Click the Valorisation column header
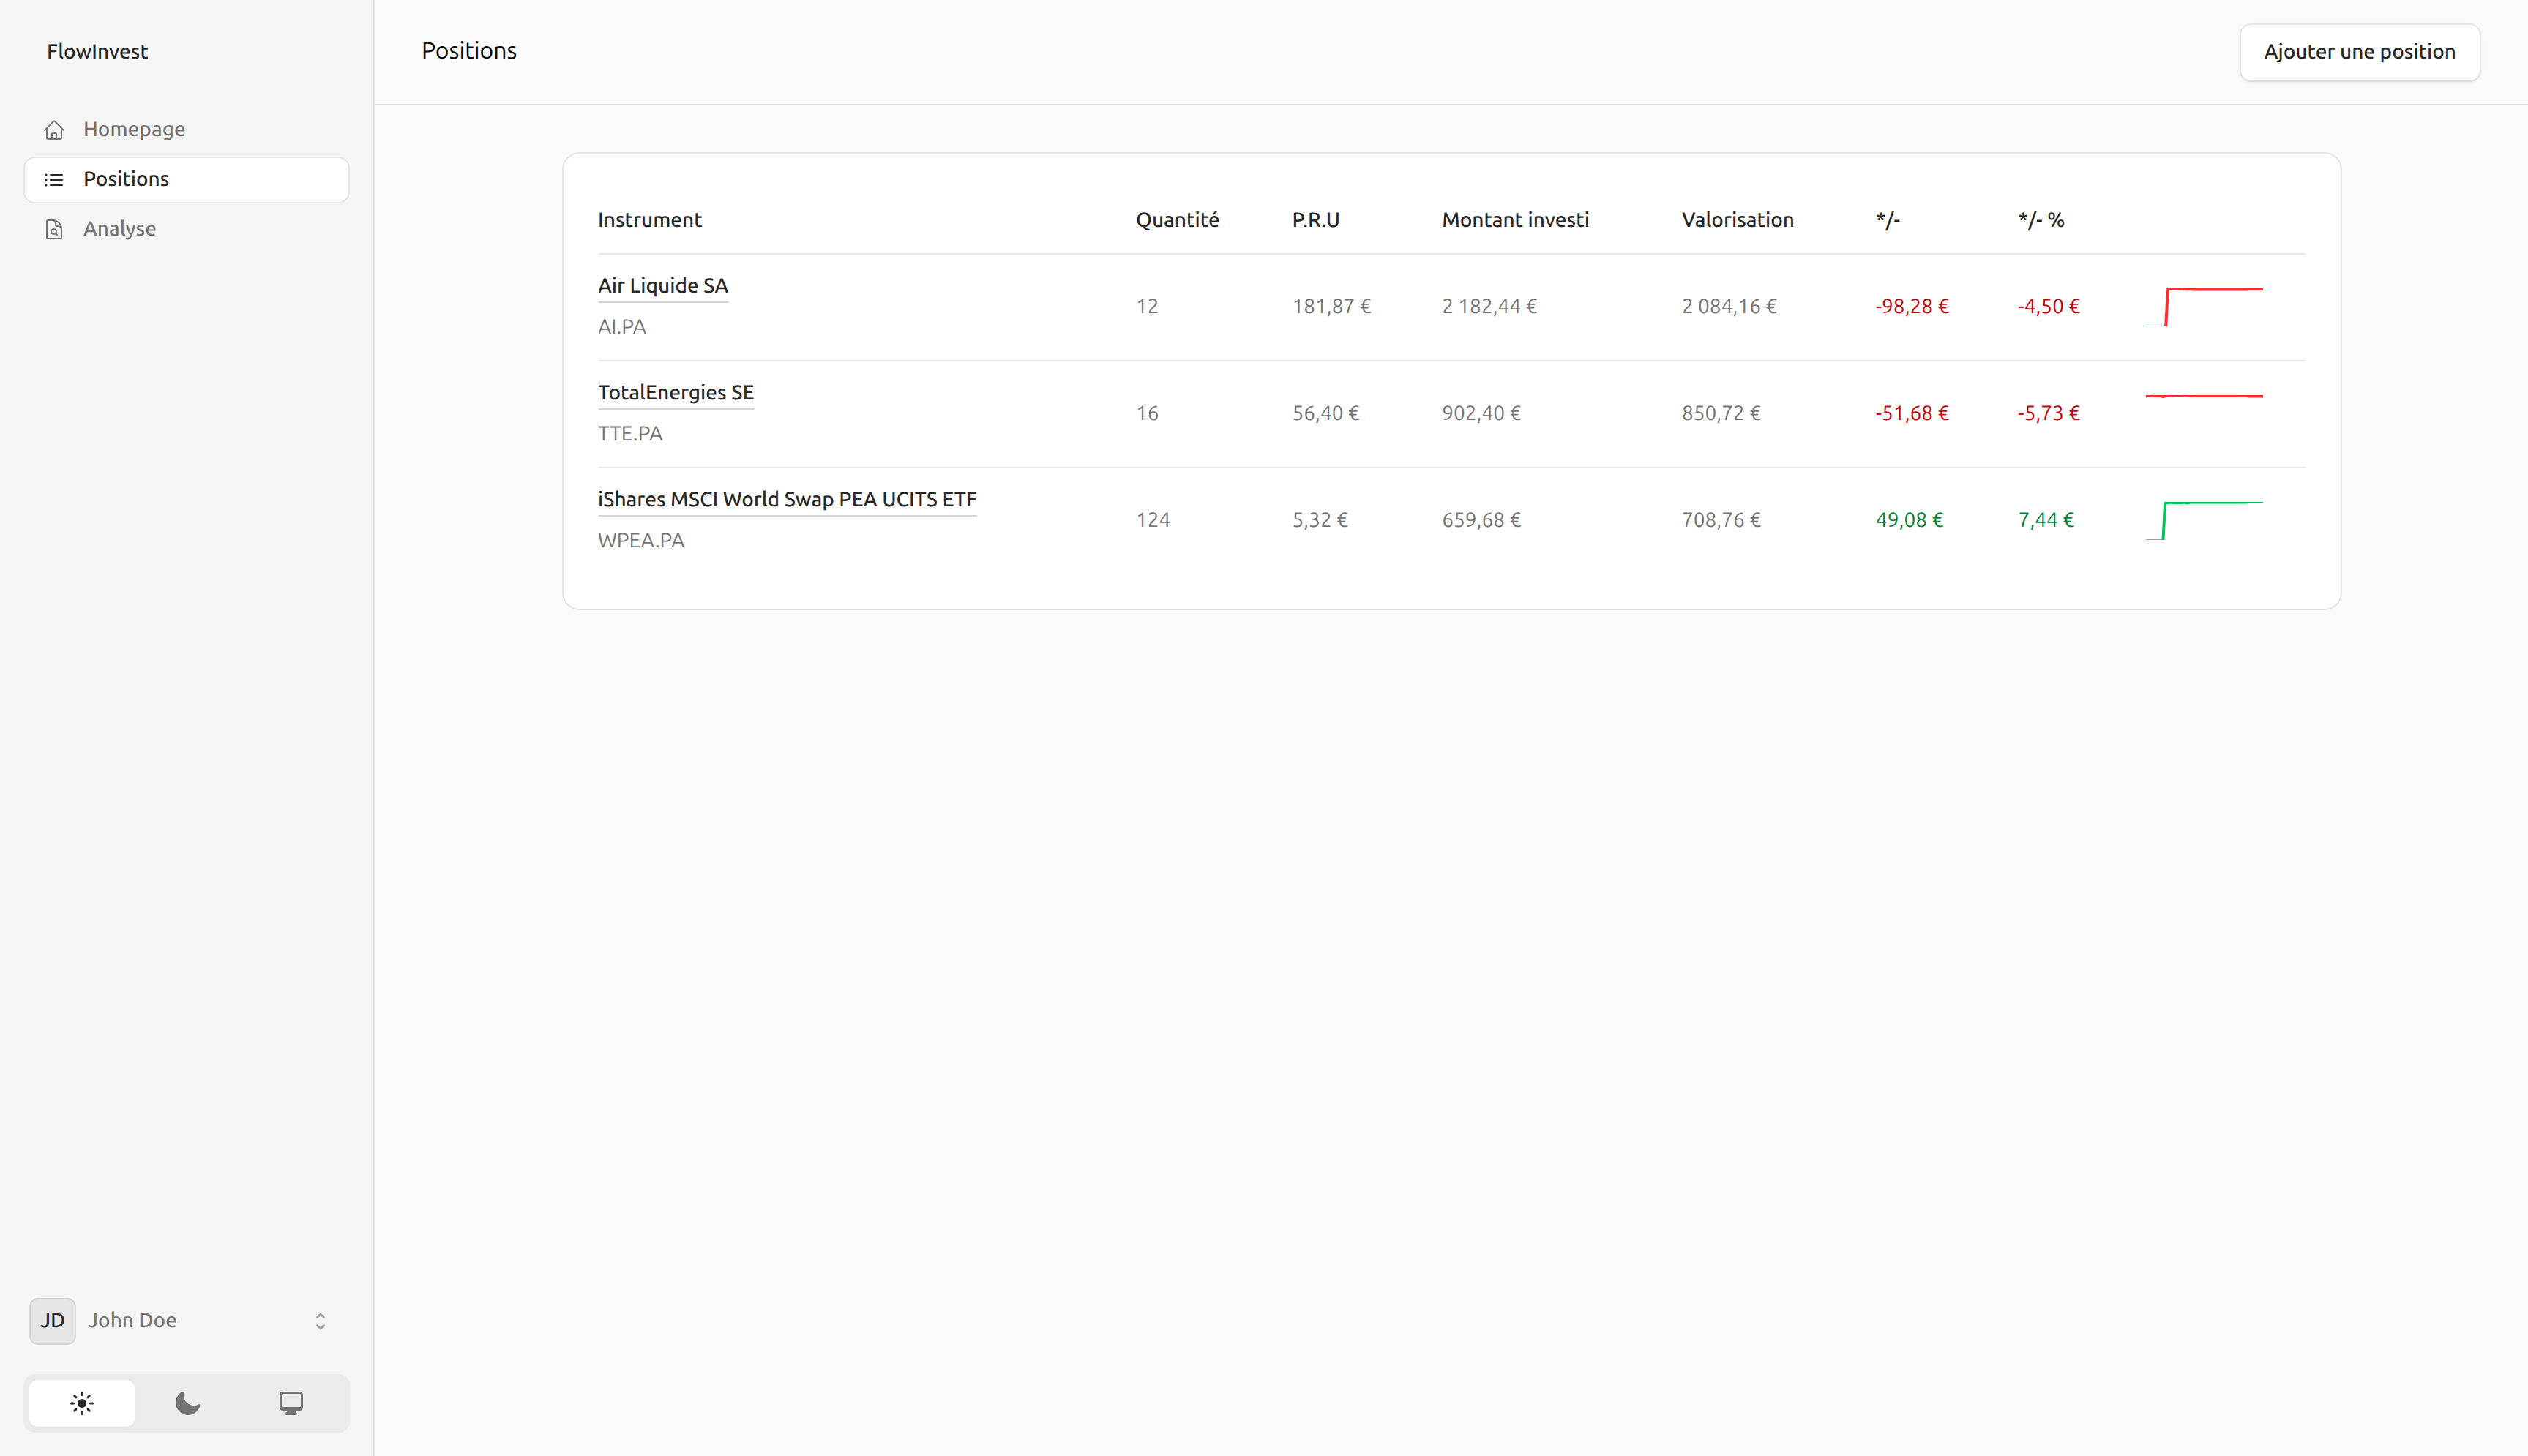2528x1456 pixels. click(1737, 220)
